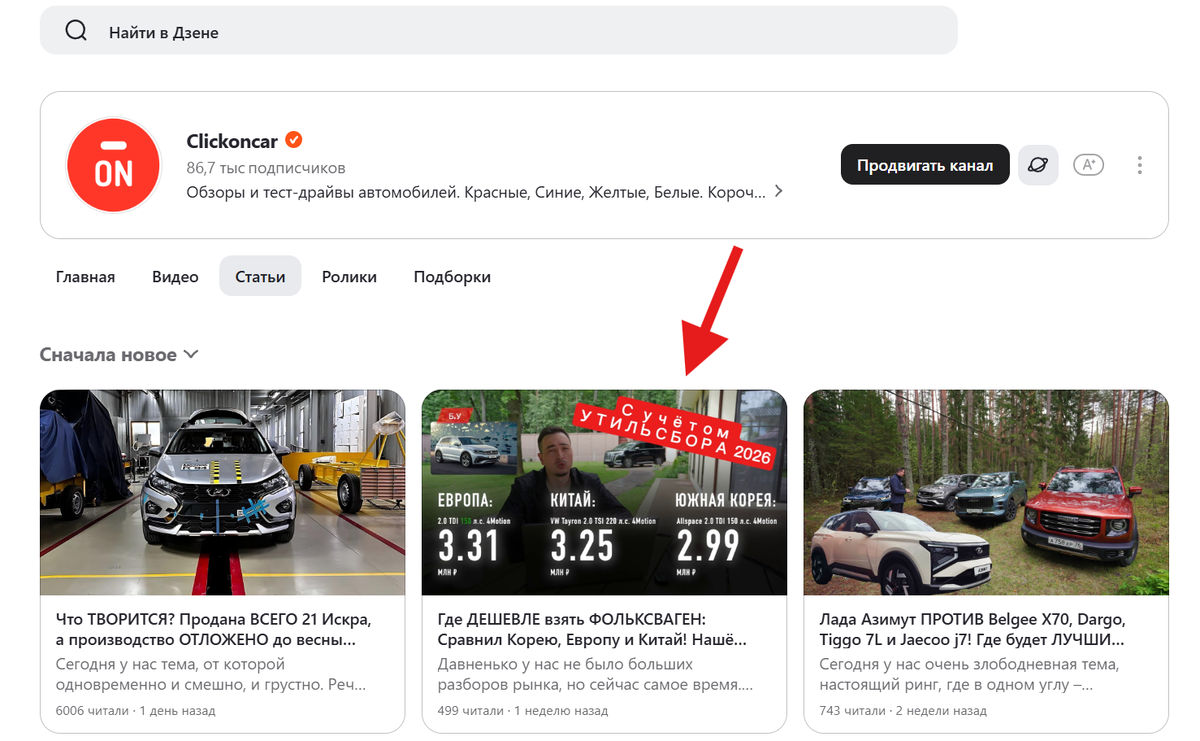Open the Сначала новое sorting dropdown
Viewport: 1200px width, 741px height.
(x=119, y=354)
